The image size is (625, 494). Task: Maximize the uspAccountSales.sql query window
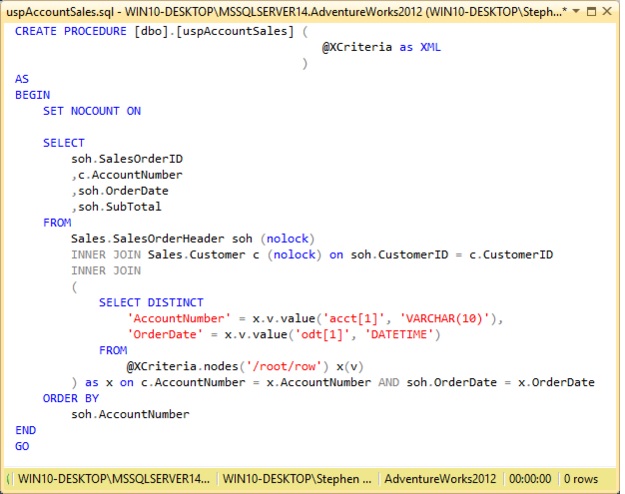(592, 11)
